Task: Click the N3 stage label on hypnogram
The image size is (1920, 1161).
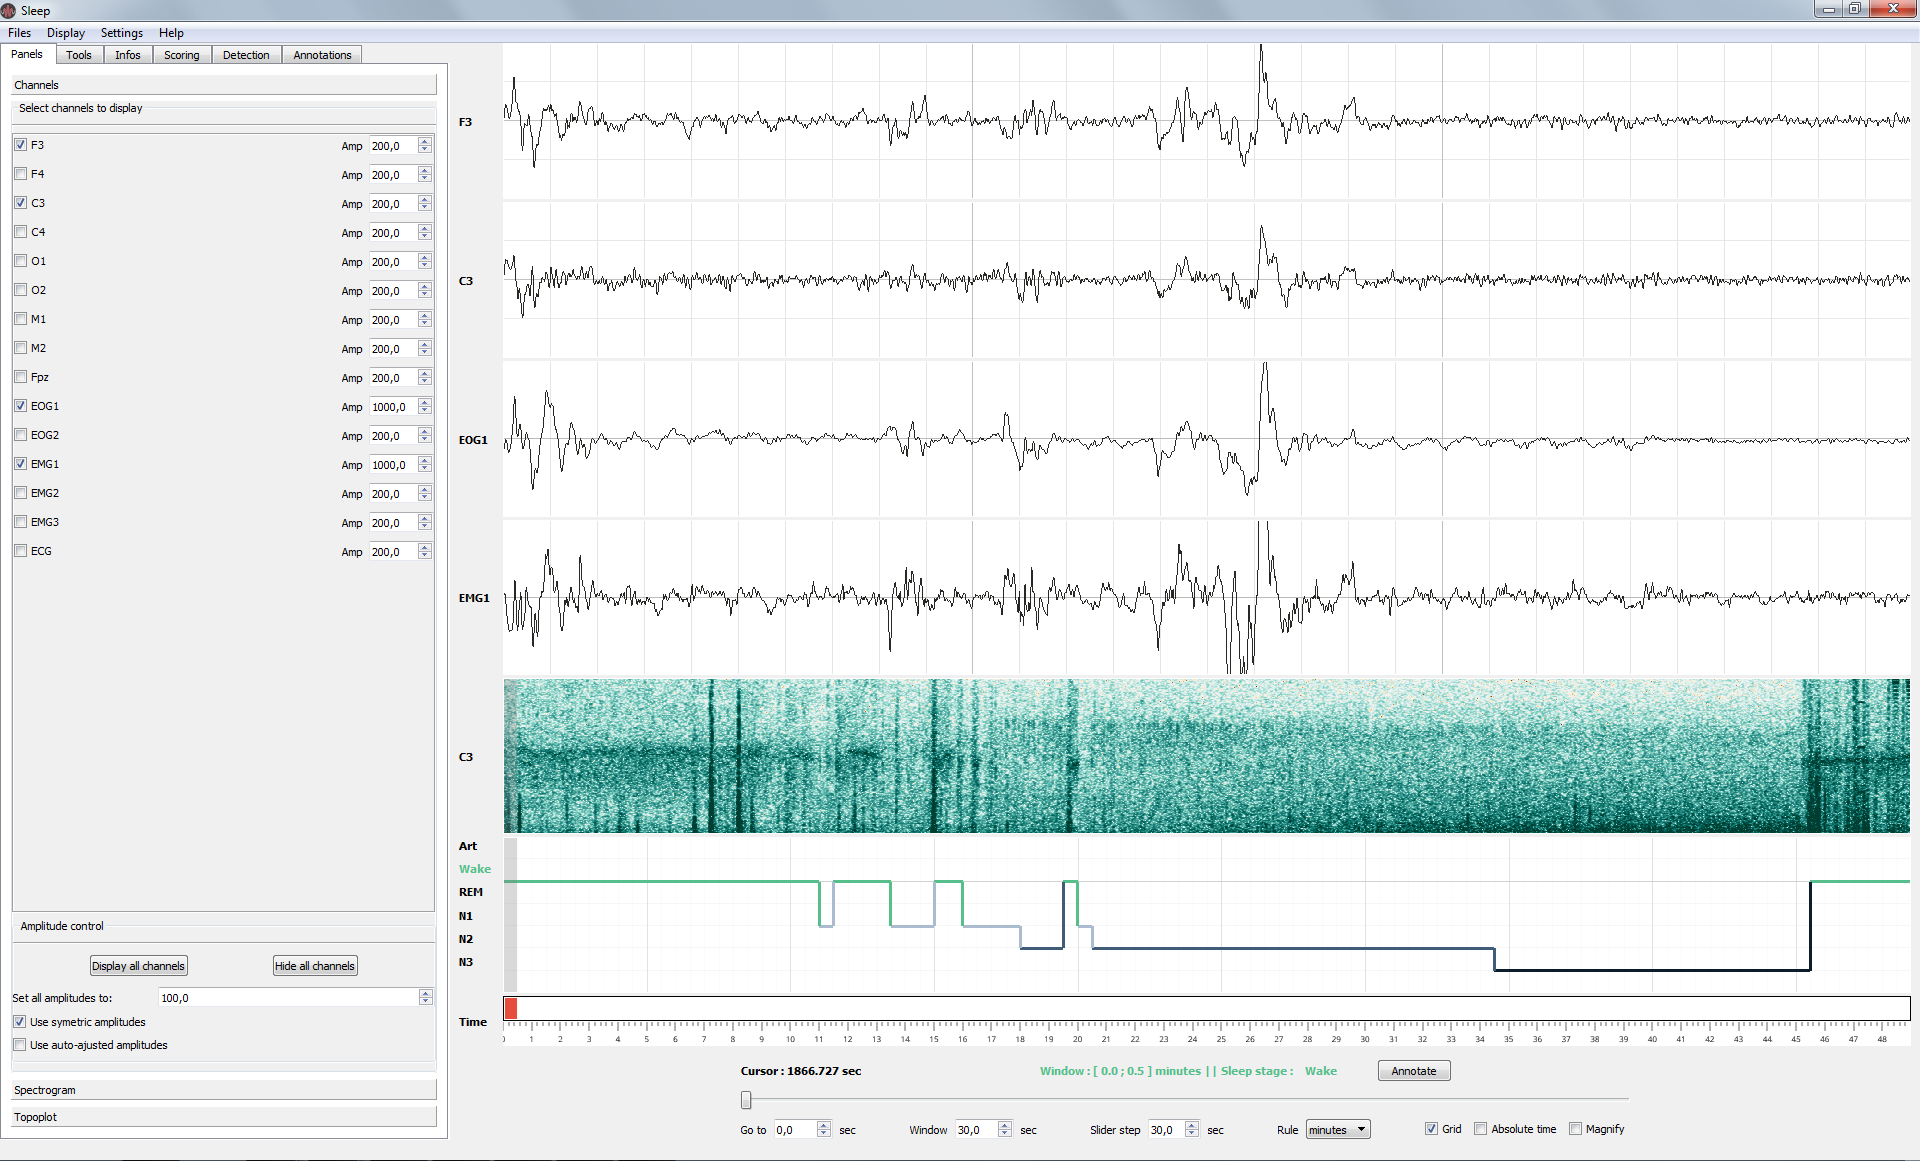Action: 466,962
